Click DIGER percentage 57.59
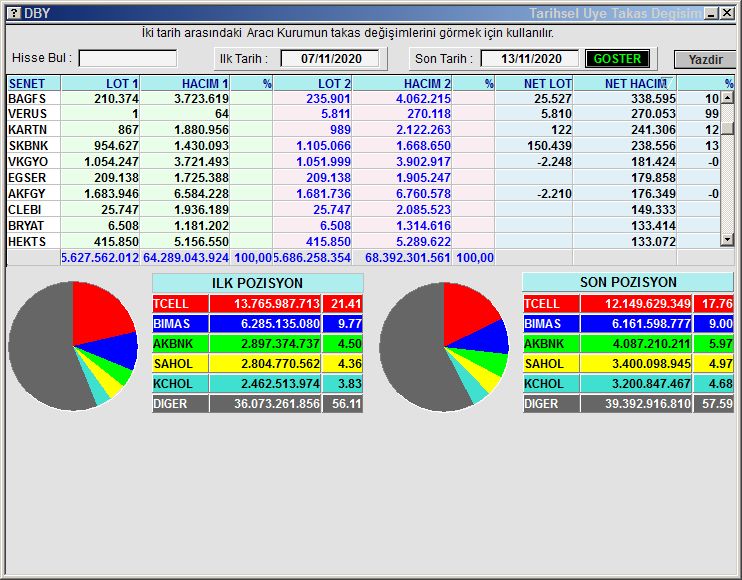Screen dimensions: 742x580 (717, 404)
